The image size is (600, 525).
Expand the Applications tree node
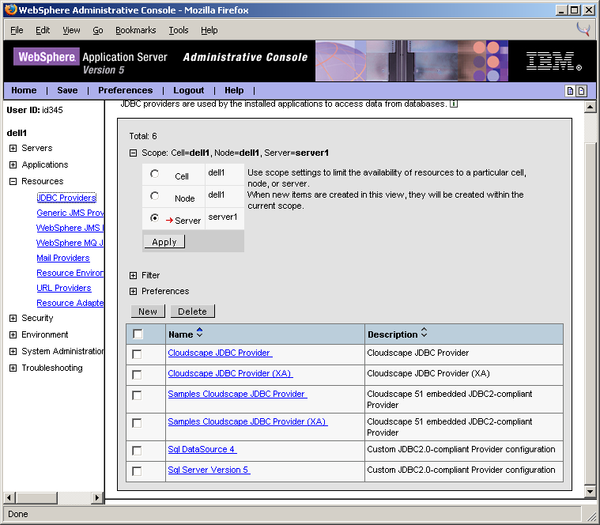click(13, 165)
